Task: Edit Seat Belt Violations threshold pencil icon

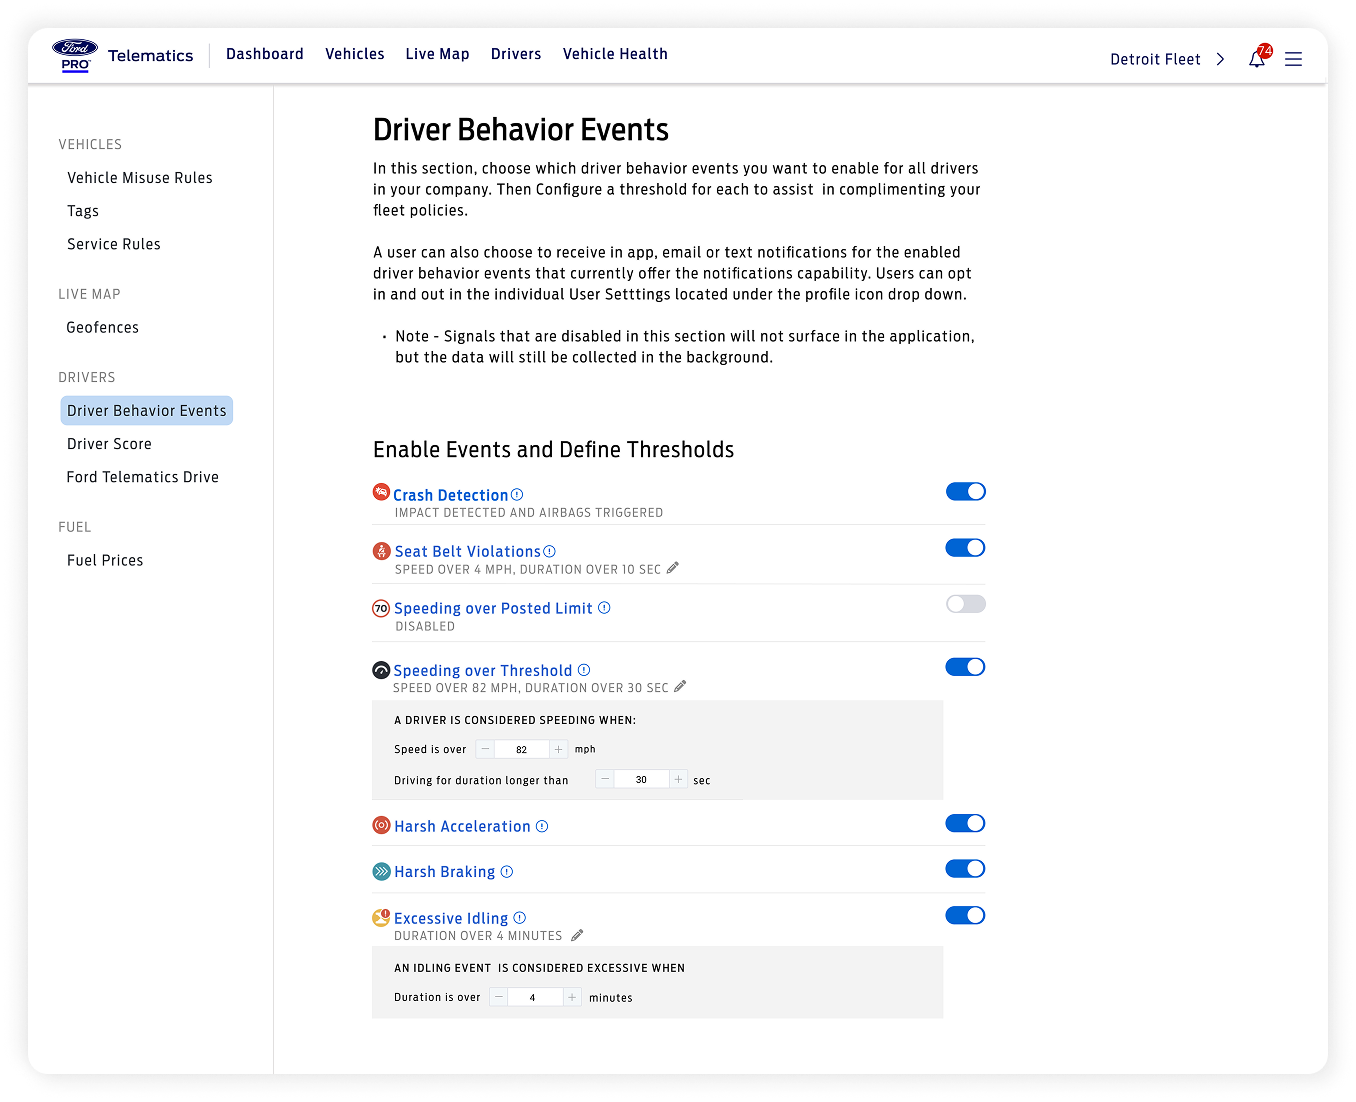Action: pos(673,568)
